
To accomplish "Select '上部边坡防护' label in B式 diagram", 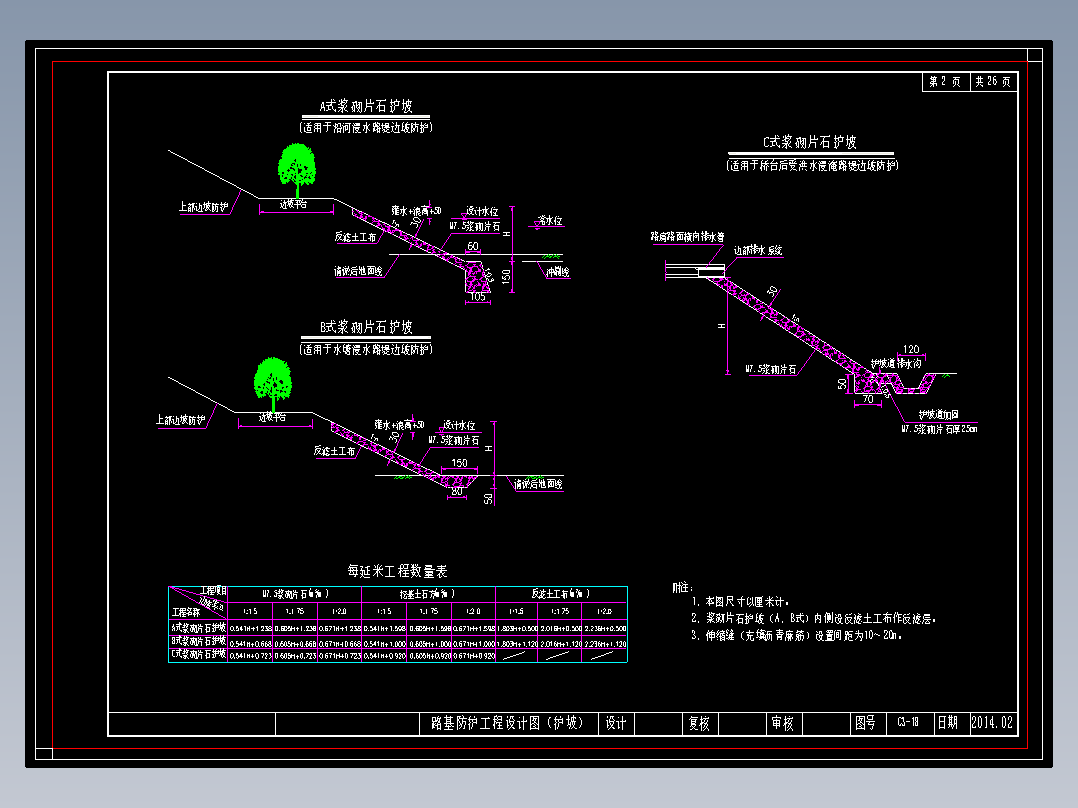I will (181, 420).
